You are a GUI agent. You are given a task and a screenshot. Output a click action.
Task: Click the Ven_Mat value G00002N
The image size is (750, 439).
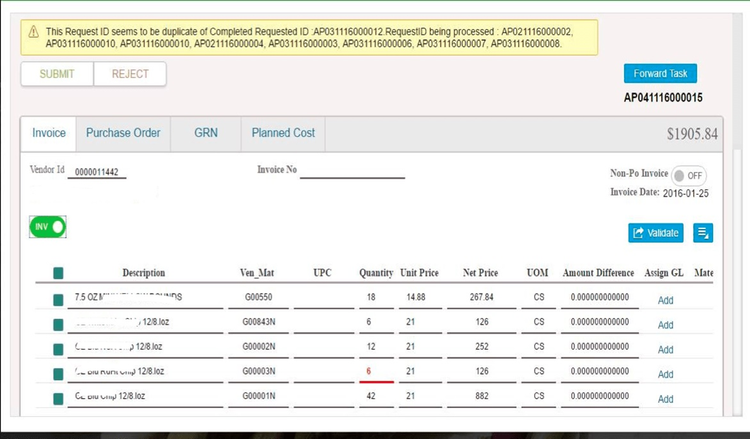coord(258,347)
